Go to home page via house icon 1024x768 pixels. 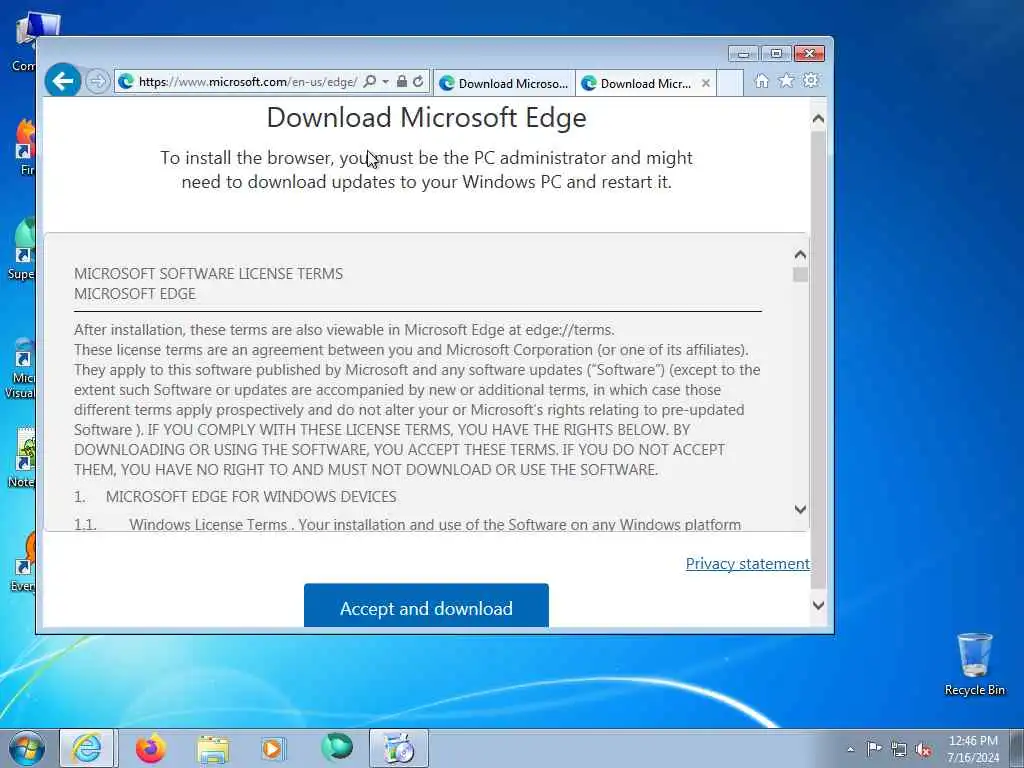[761, 81]
